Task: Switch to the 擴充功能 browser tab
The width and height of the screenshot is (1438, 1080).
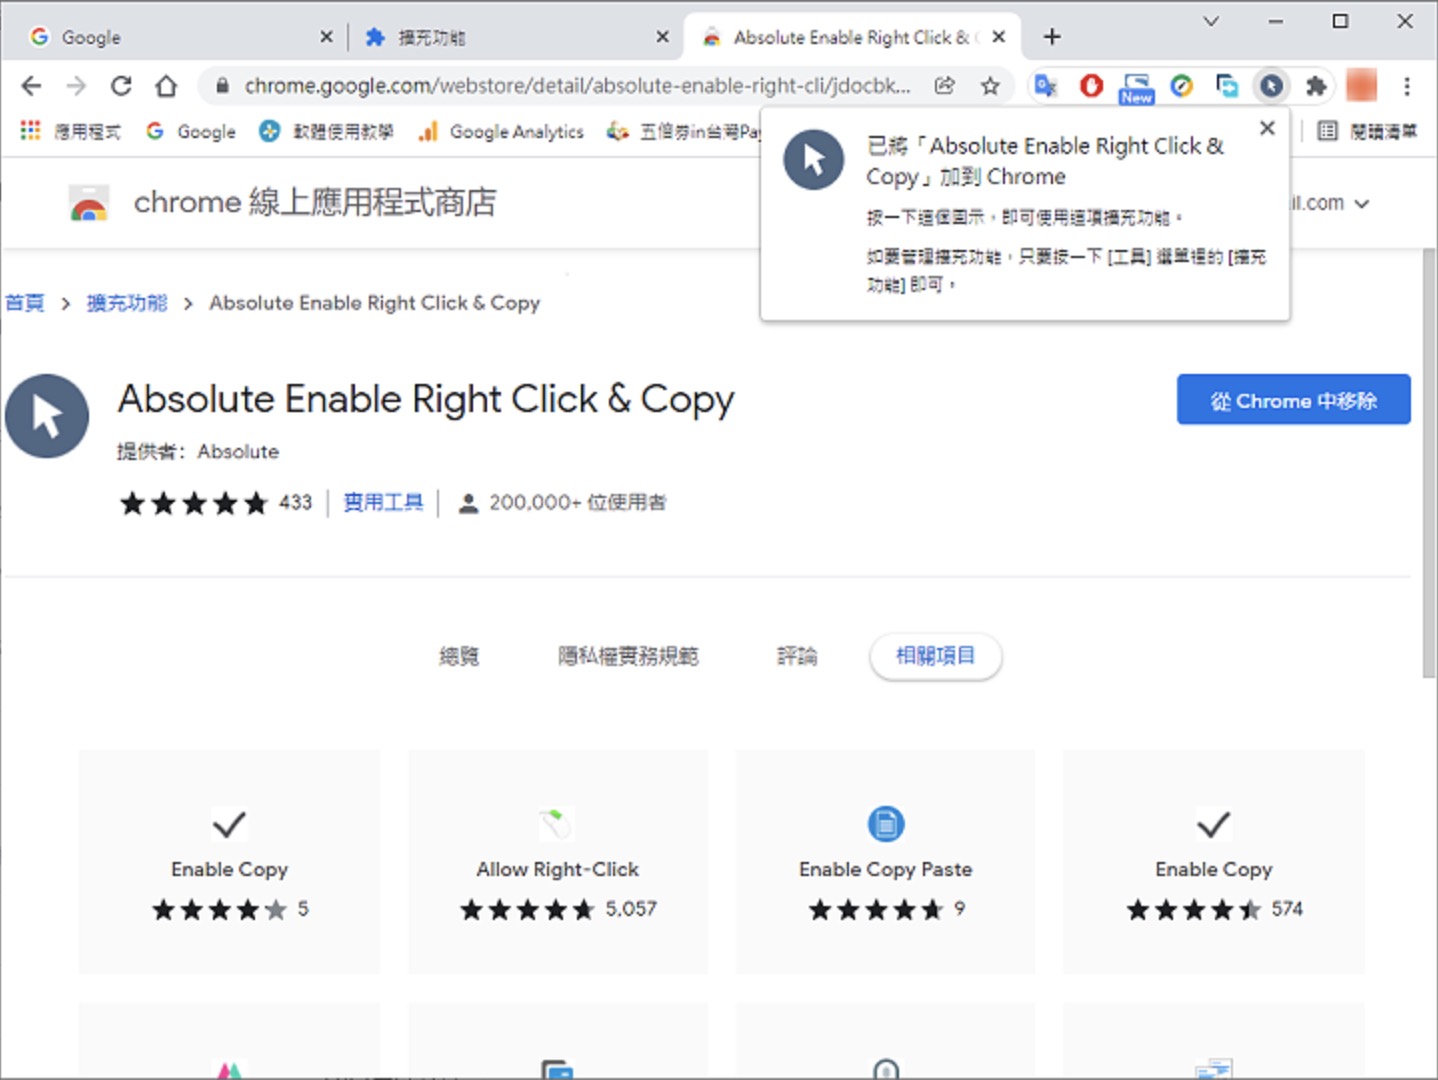Action: point(514,37)
